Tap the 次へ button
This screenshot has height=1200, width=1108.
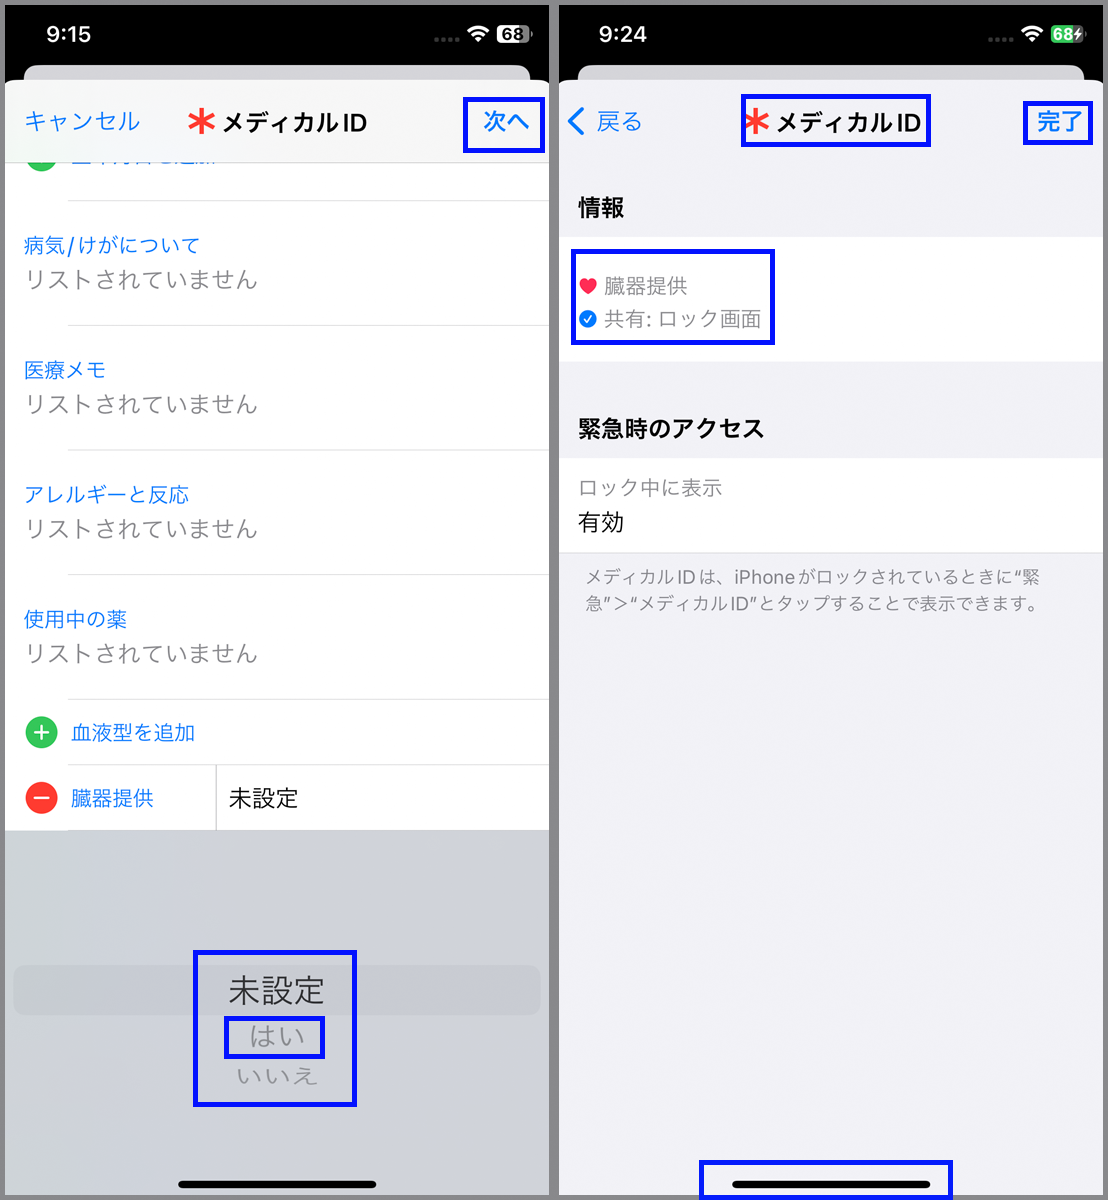tap(505, 122)
